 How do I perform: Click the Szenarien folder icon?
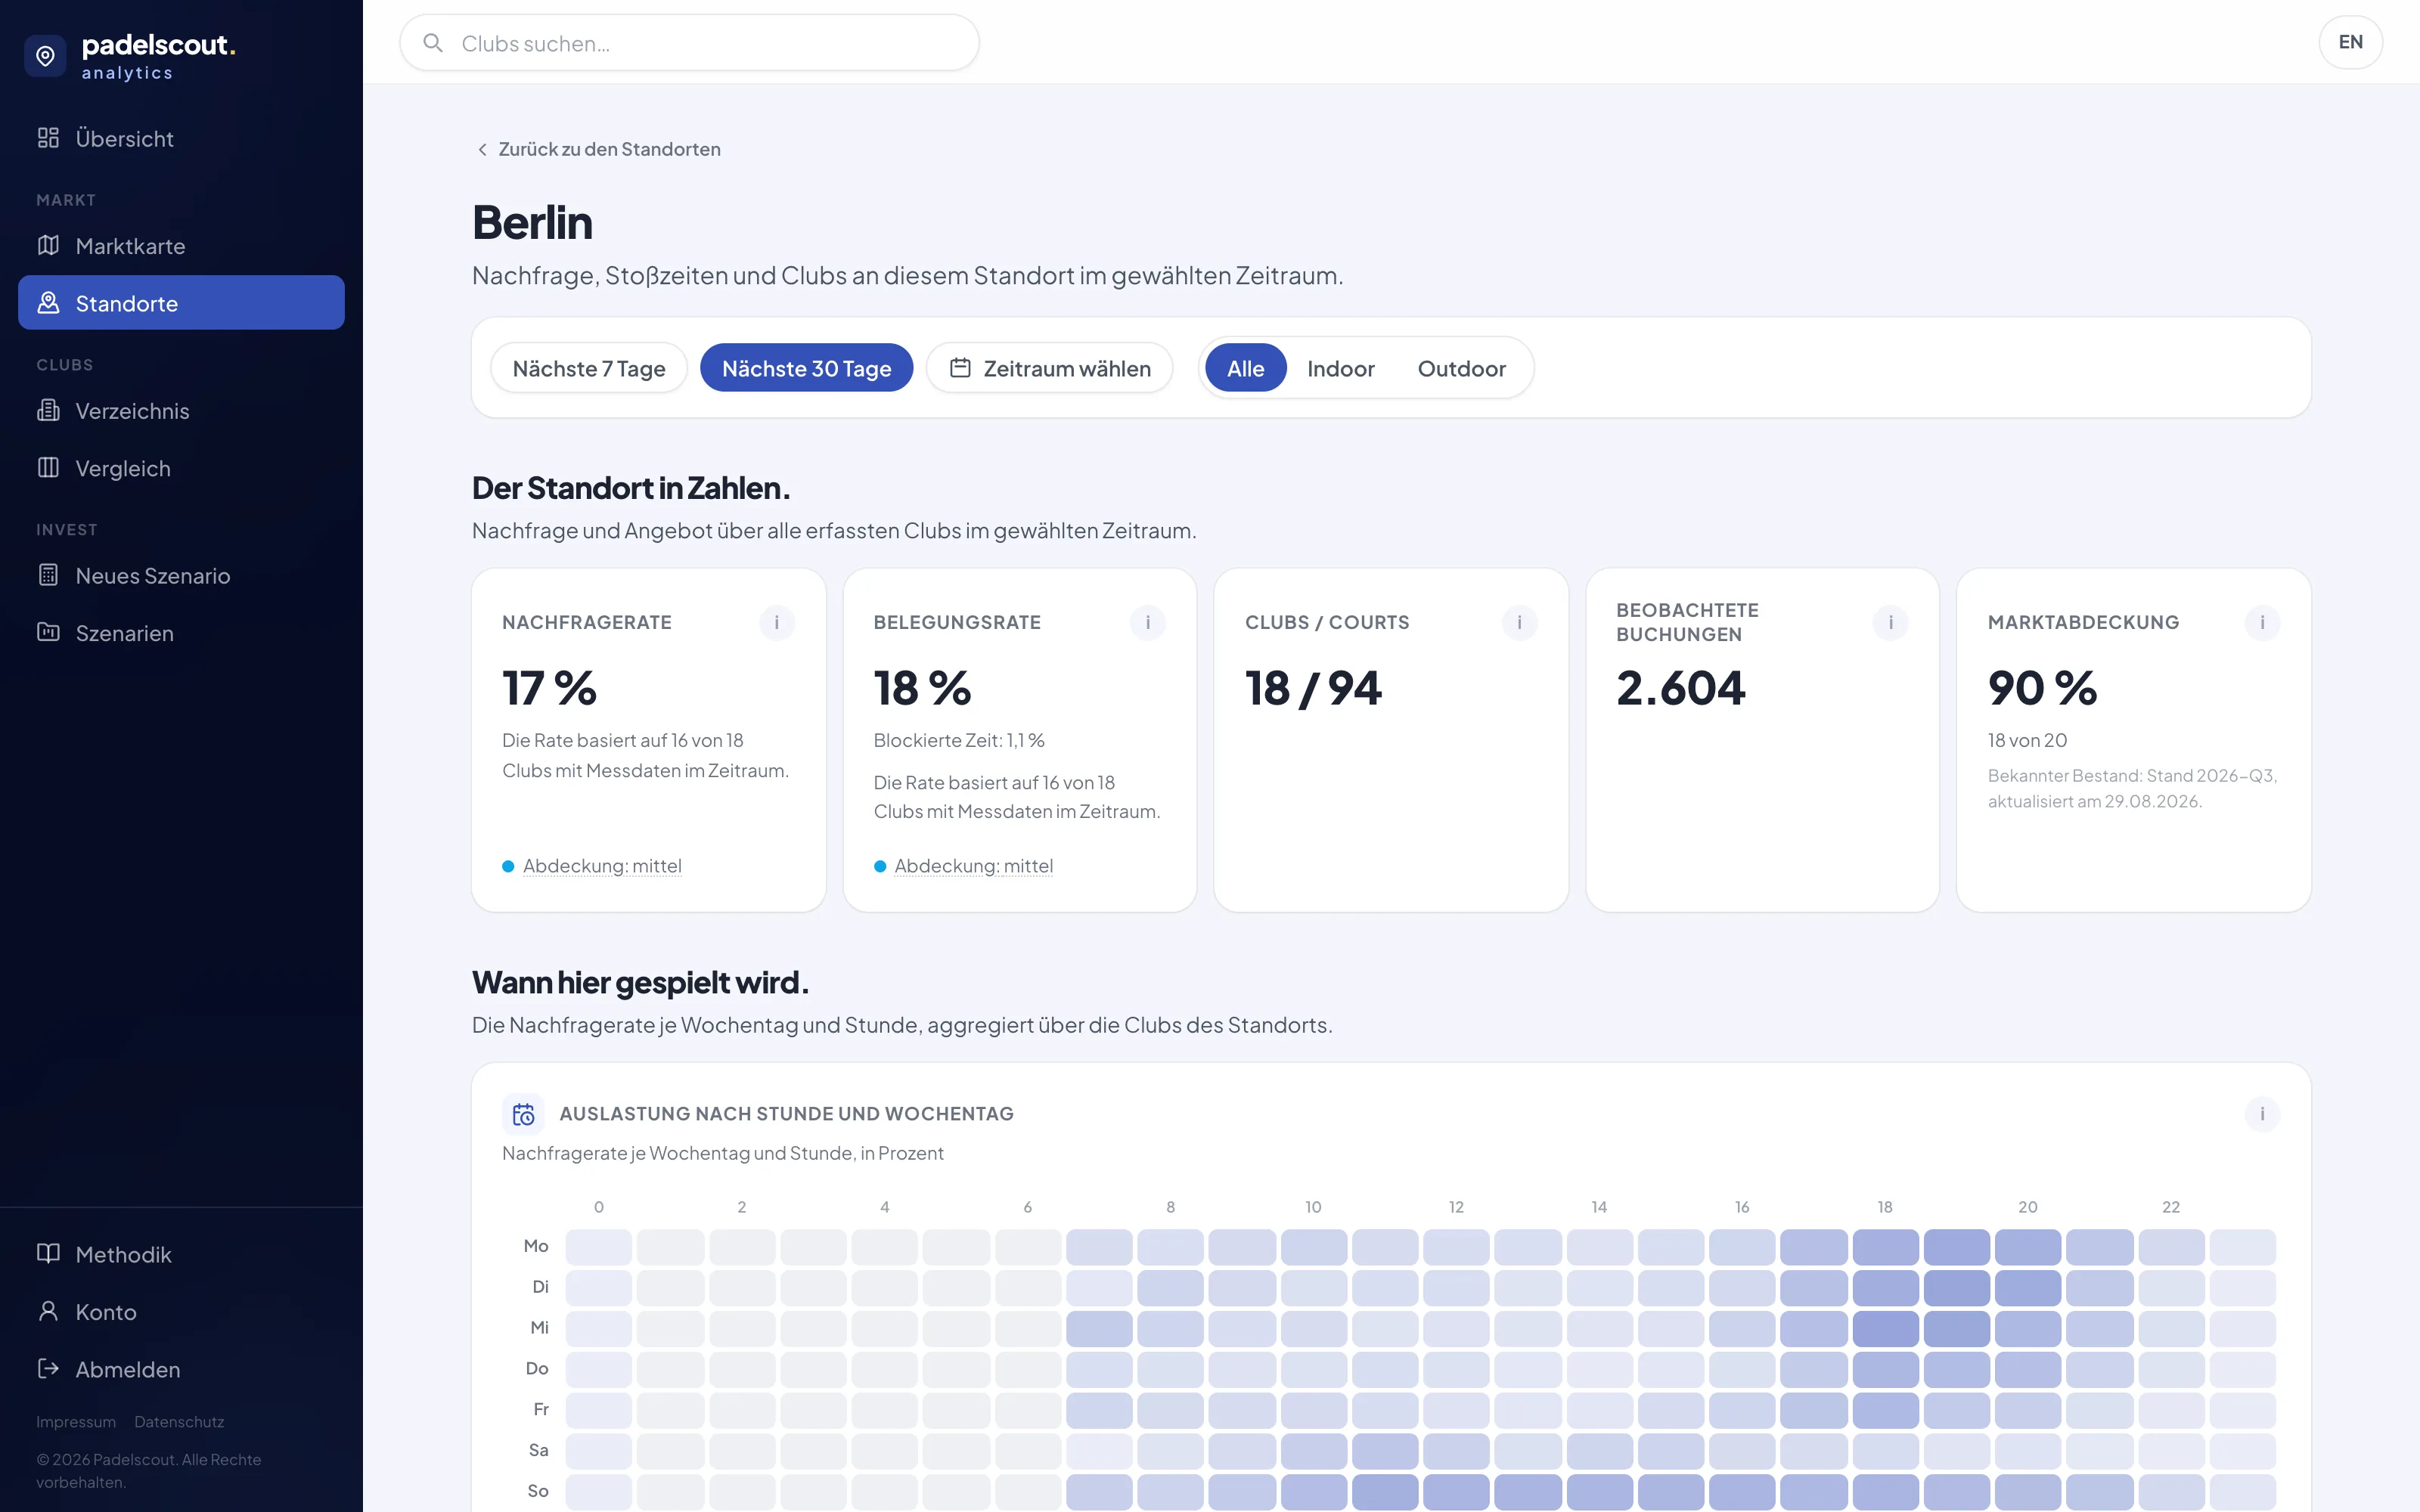pyautogui.click(x=48, y=632)
